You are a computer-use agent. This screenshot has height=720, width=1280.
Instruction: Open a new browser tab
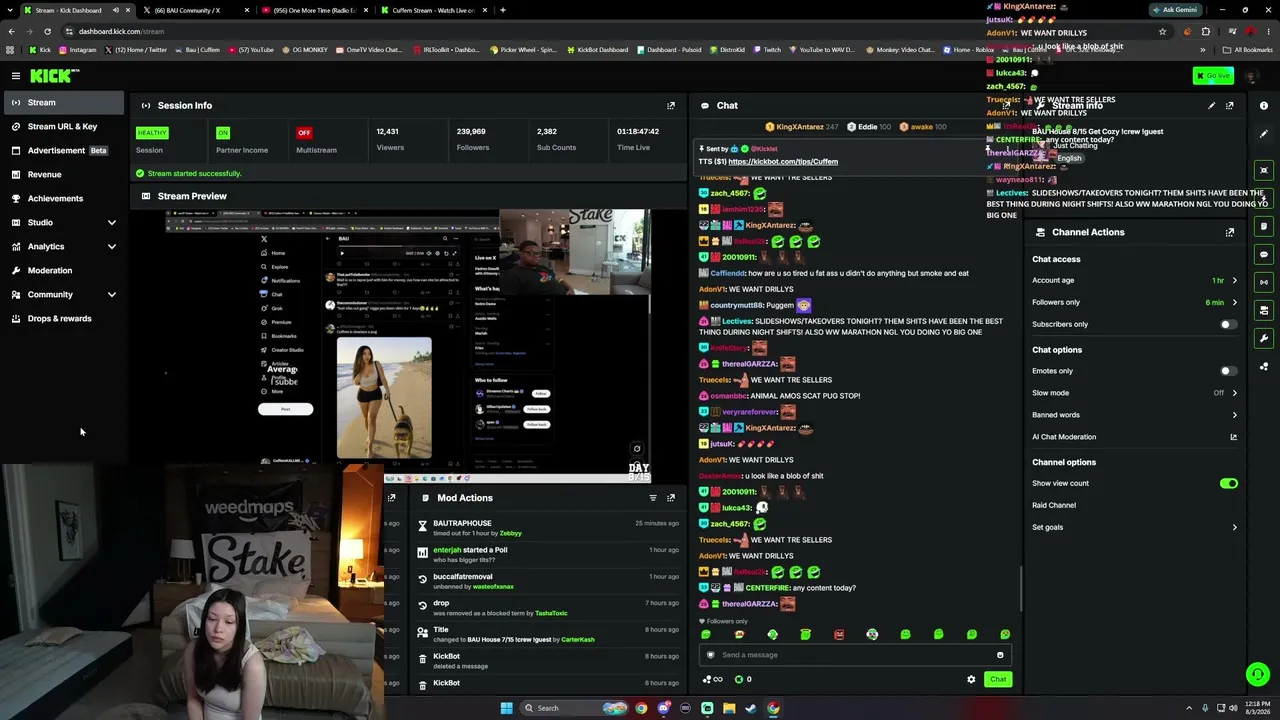(503, 10)
